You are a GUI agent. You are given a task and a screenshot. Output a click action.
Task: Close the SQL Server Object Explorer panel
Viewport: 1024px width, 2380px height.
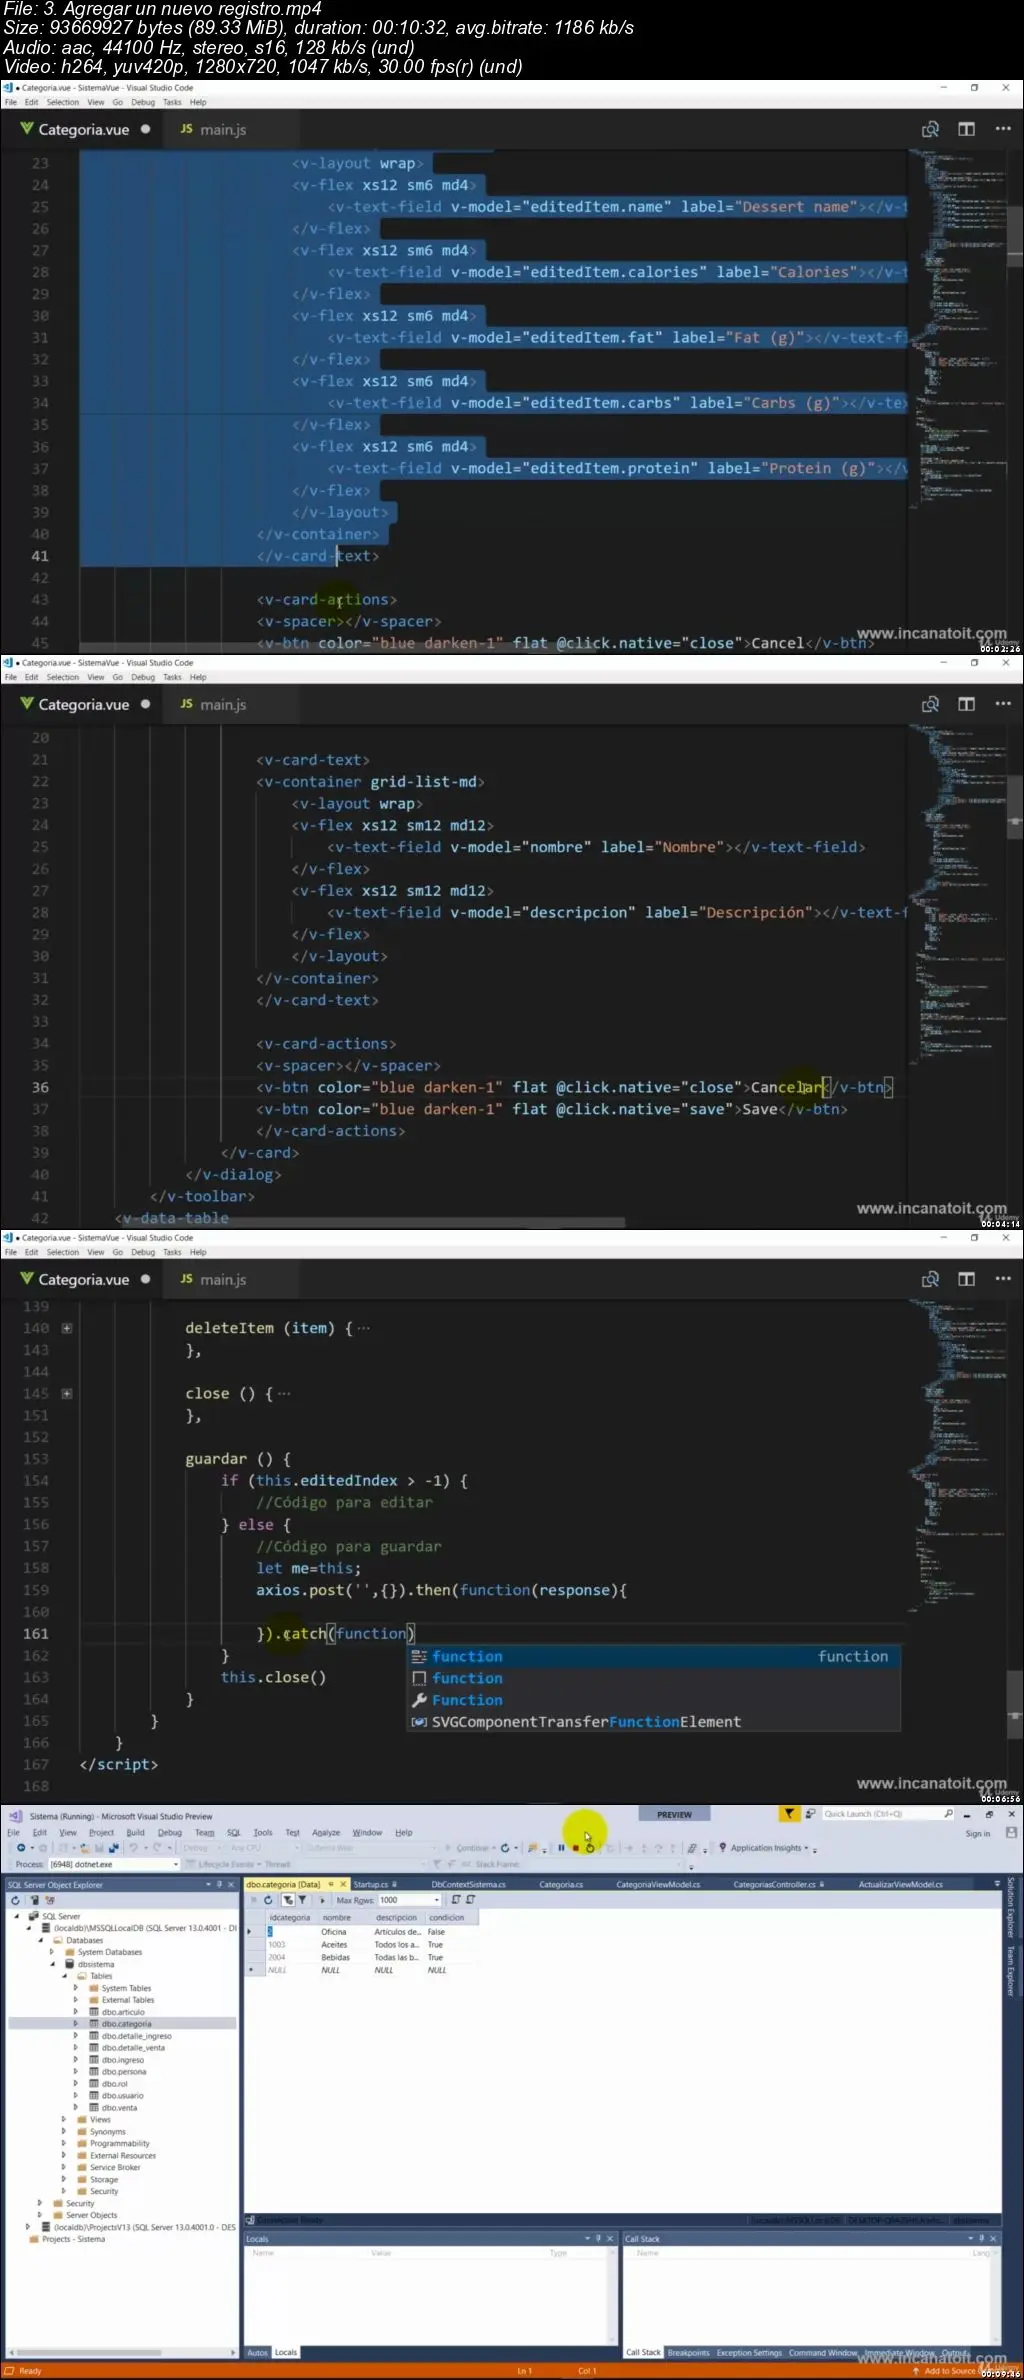coord(232,1885)
